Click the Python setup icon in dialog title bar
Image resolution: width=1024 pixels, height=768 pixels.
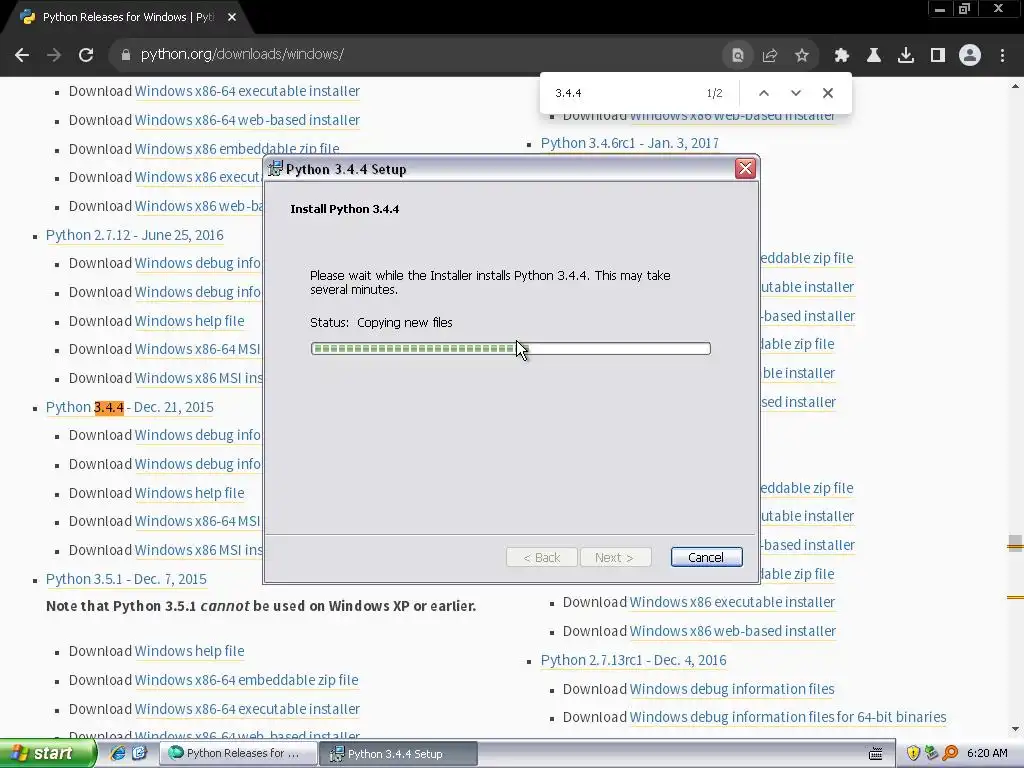tap(276, 169)
